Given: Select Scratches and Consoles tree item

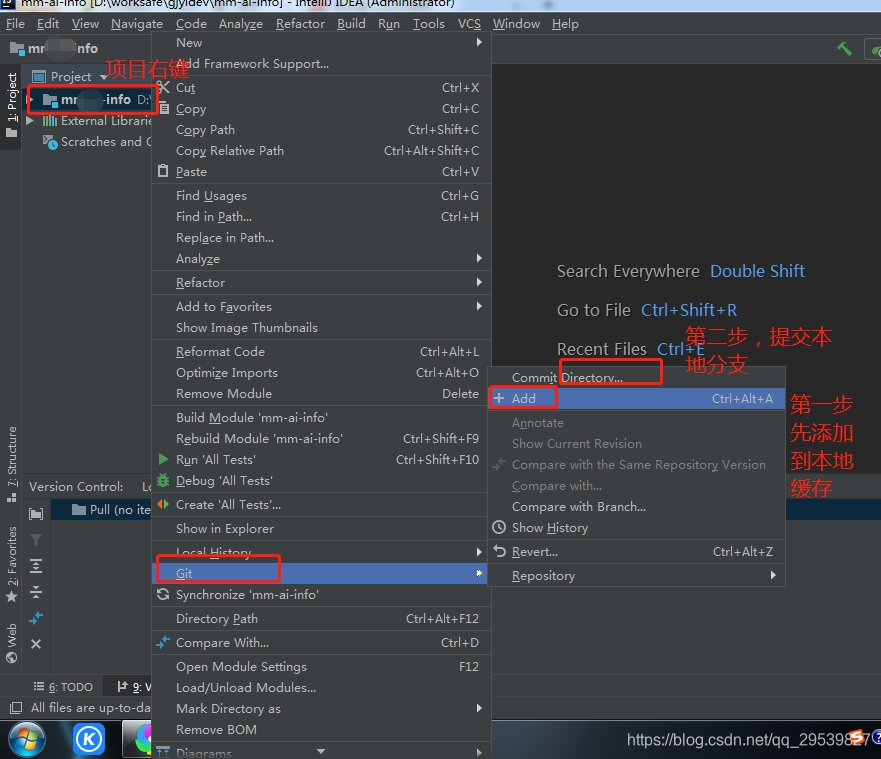Looking at the screenshot, I should [x=97, y=142].
